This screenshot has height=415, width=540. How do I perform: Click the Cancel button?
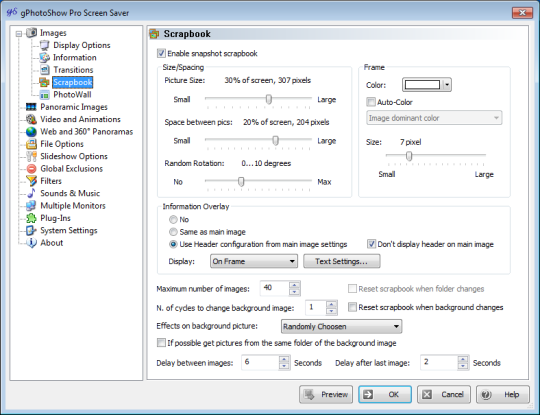point(444,394)
